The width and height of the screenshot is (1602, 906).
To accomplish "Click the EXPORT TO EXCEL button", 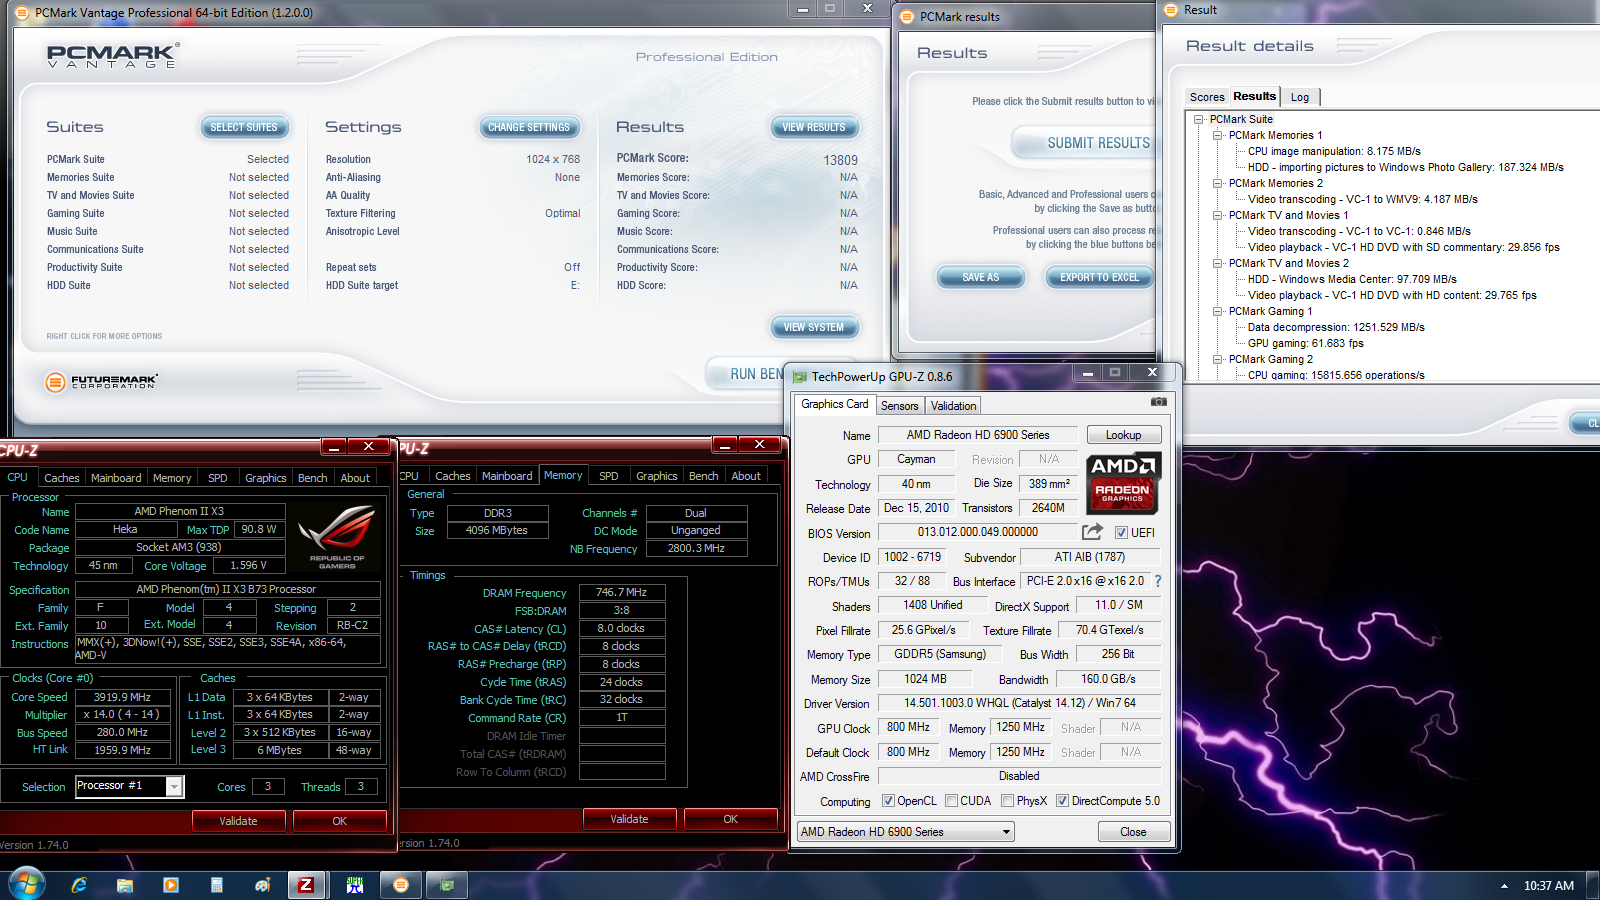I will [x=1099, y=277].
